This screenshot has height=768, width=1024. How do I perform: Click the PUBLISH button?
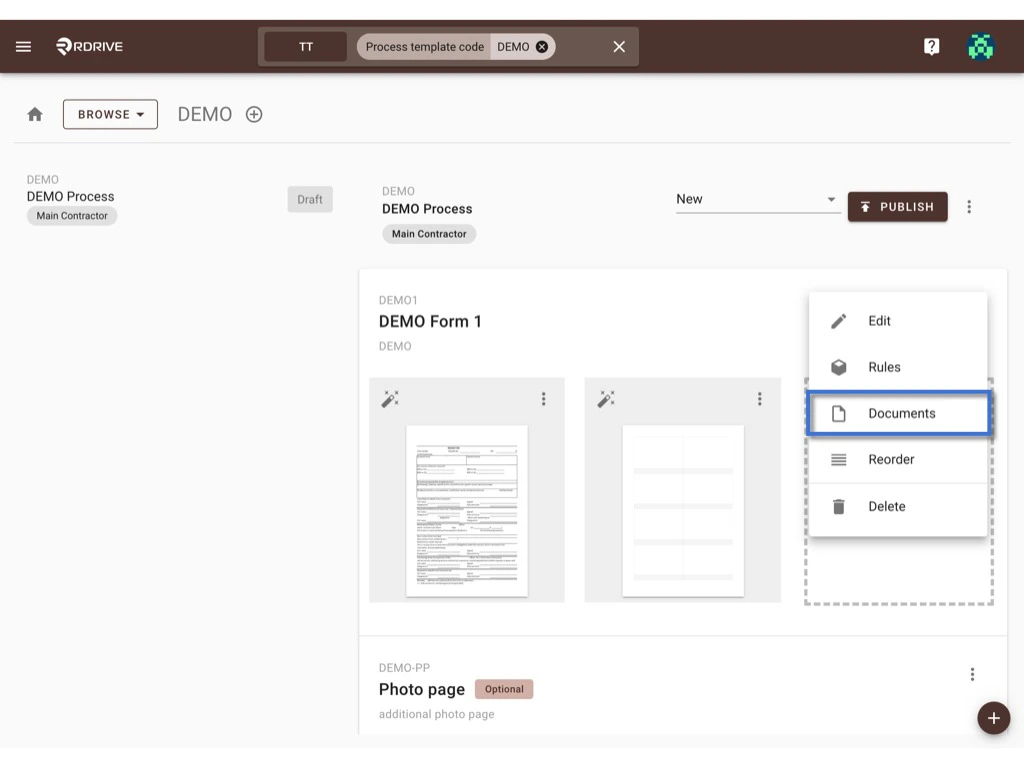(897, 207)
